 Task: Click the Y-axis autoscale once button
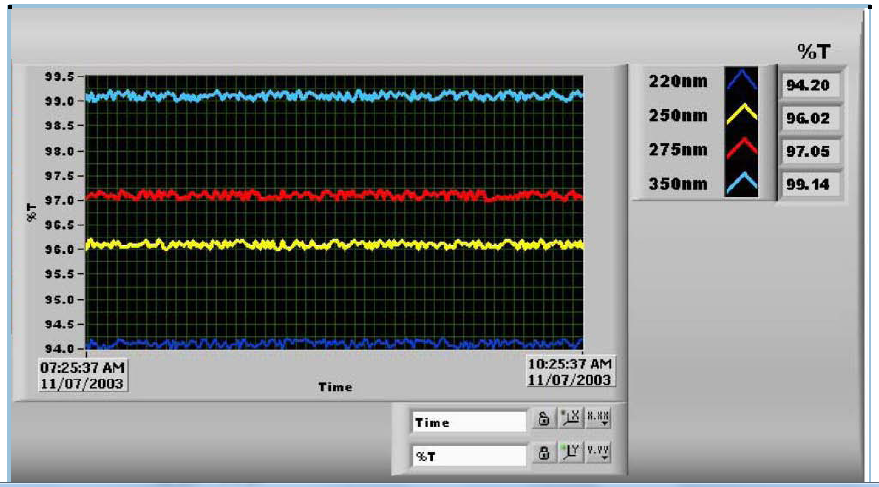pyautogui.click(x=571, y=454)
